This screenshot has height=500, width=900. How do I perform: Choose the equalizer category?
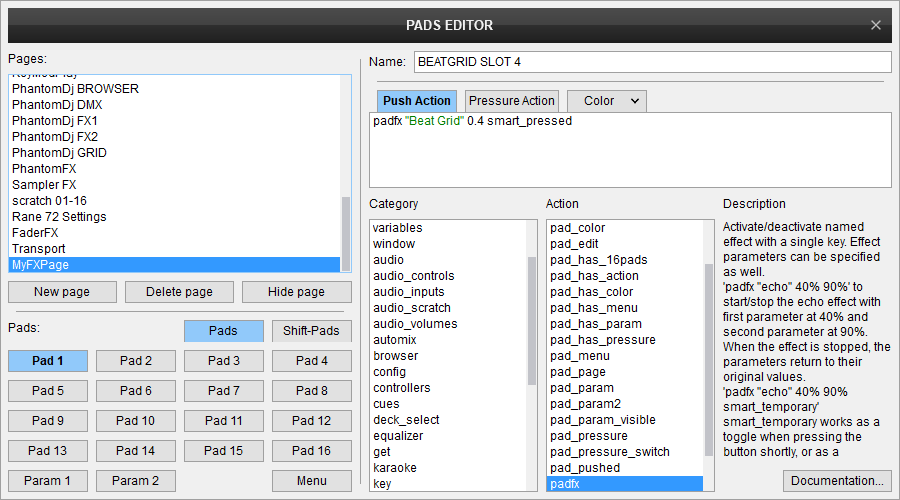[x=398, y=436]
